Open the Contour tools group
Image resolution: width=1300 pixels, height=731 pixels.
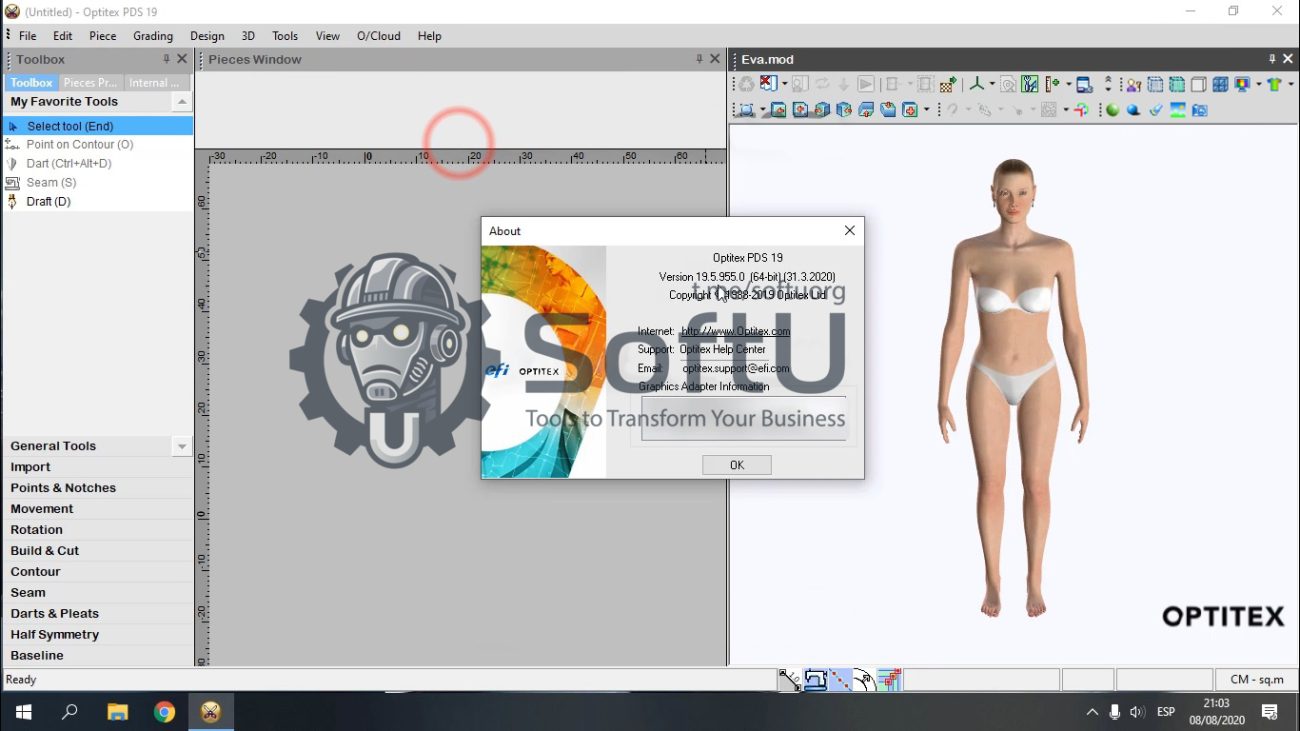click(x=98, y=572)
